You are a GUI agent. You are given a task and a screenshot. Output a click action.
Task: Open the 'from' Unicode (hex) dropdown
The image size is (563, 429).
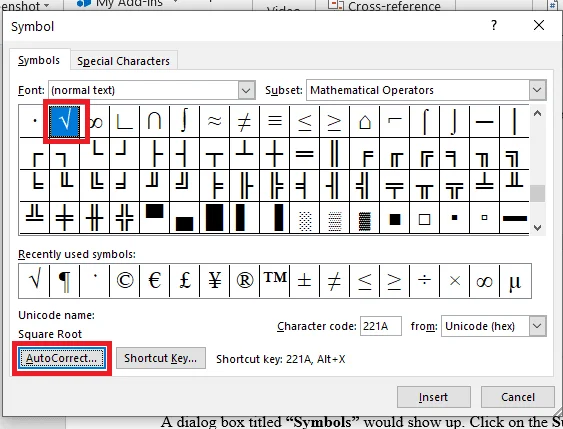[x=537, y=326]
